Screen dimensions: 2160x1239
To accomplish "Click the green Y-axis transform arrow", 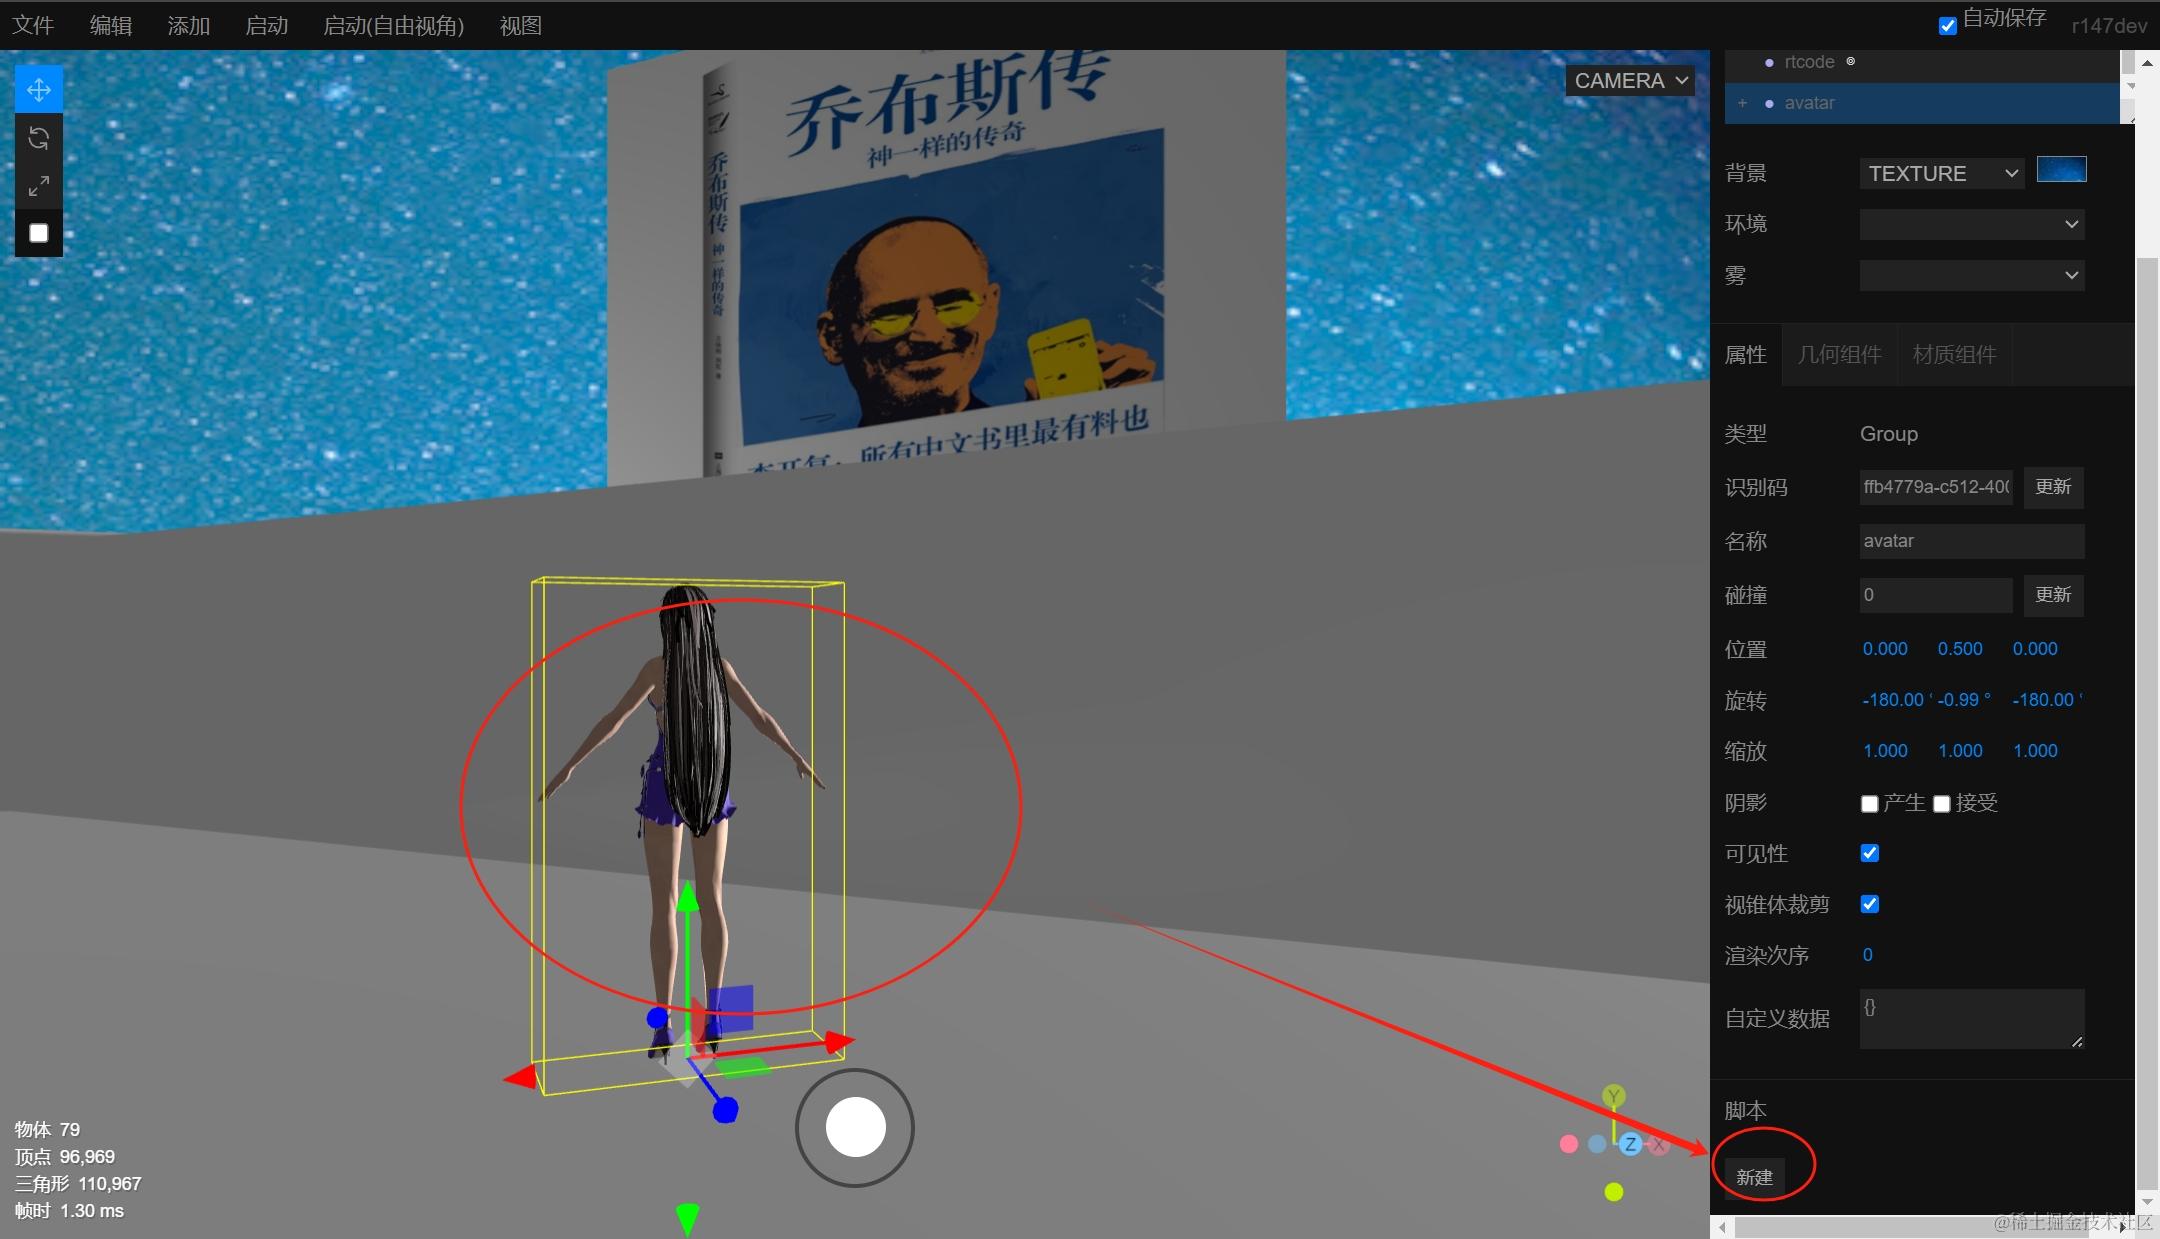I will (688, 900).
